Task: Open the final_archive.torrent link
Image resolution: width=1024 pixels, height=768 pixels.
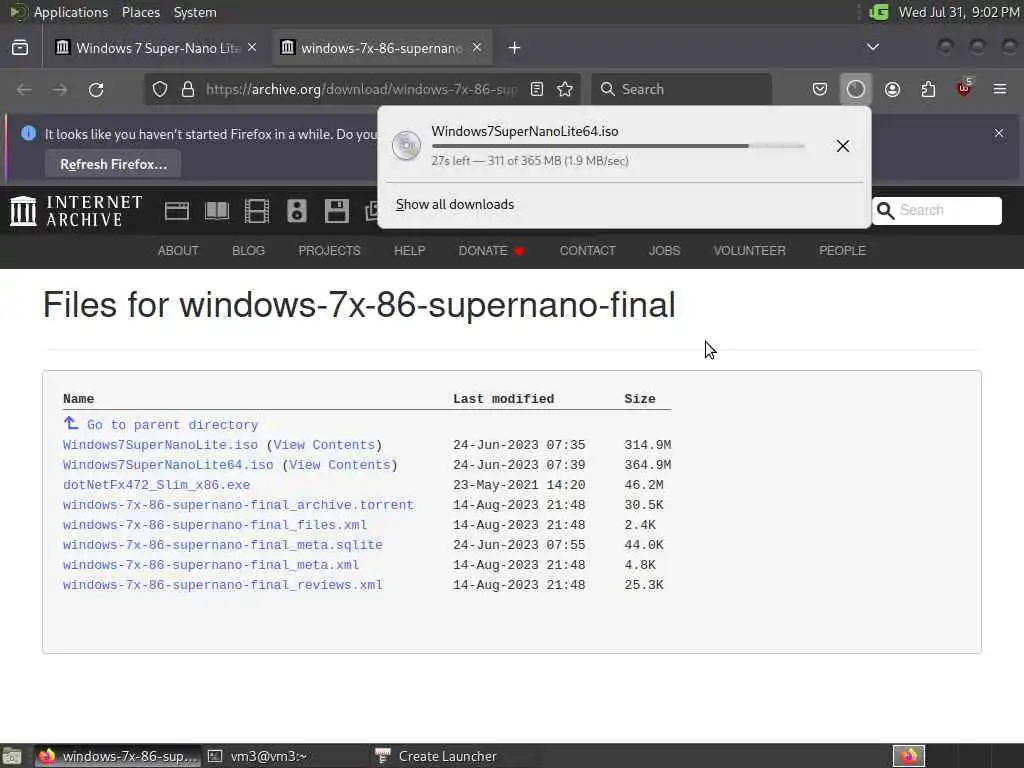Action: (x=238, y=505)
